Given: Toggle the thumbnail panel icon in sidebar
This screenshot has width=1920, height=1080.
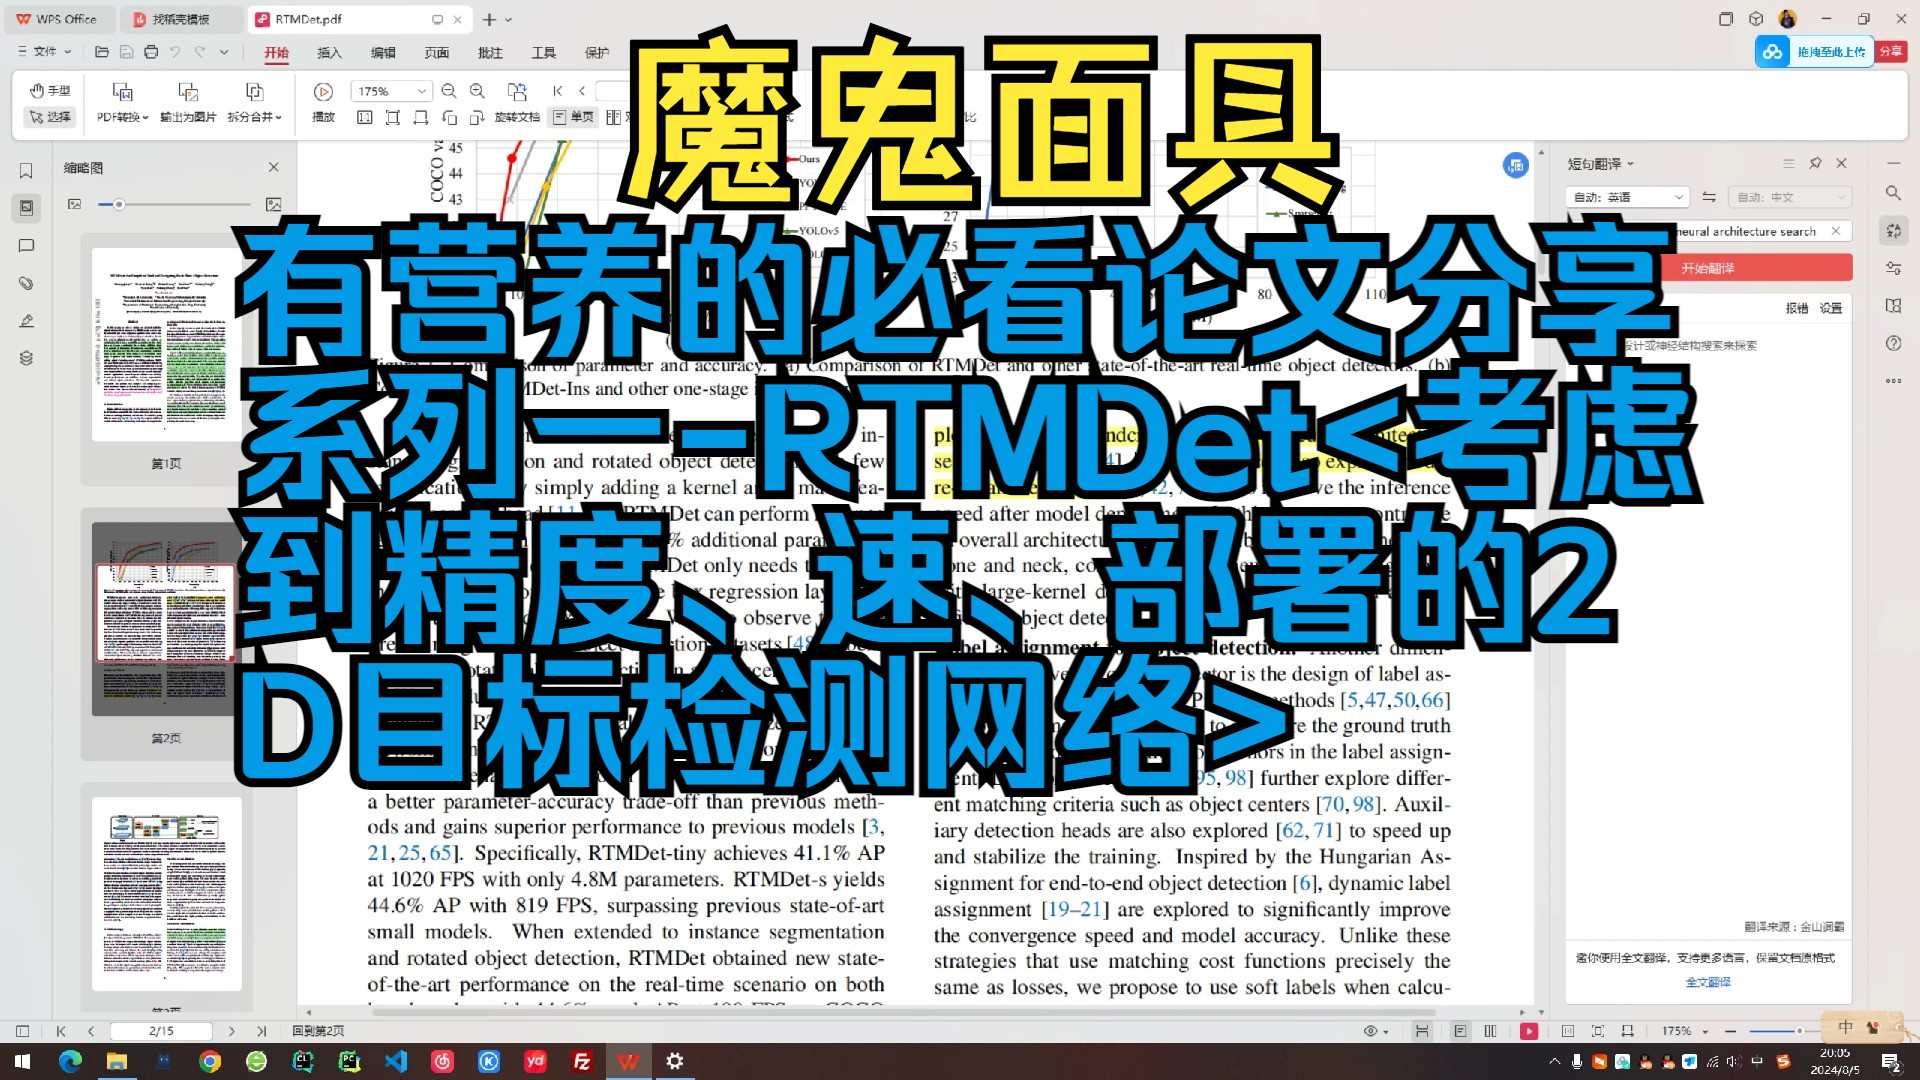Looking at the screenshot, I should 27,208.
